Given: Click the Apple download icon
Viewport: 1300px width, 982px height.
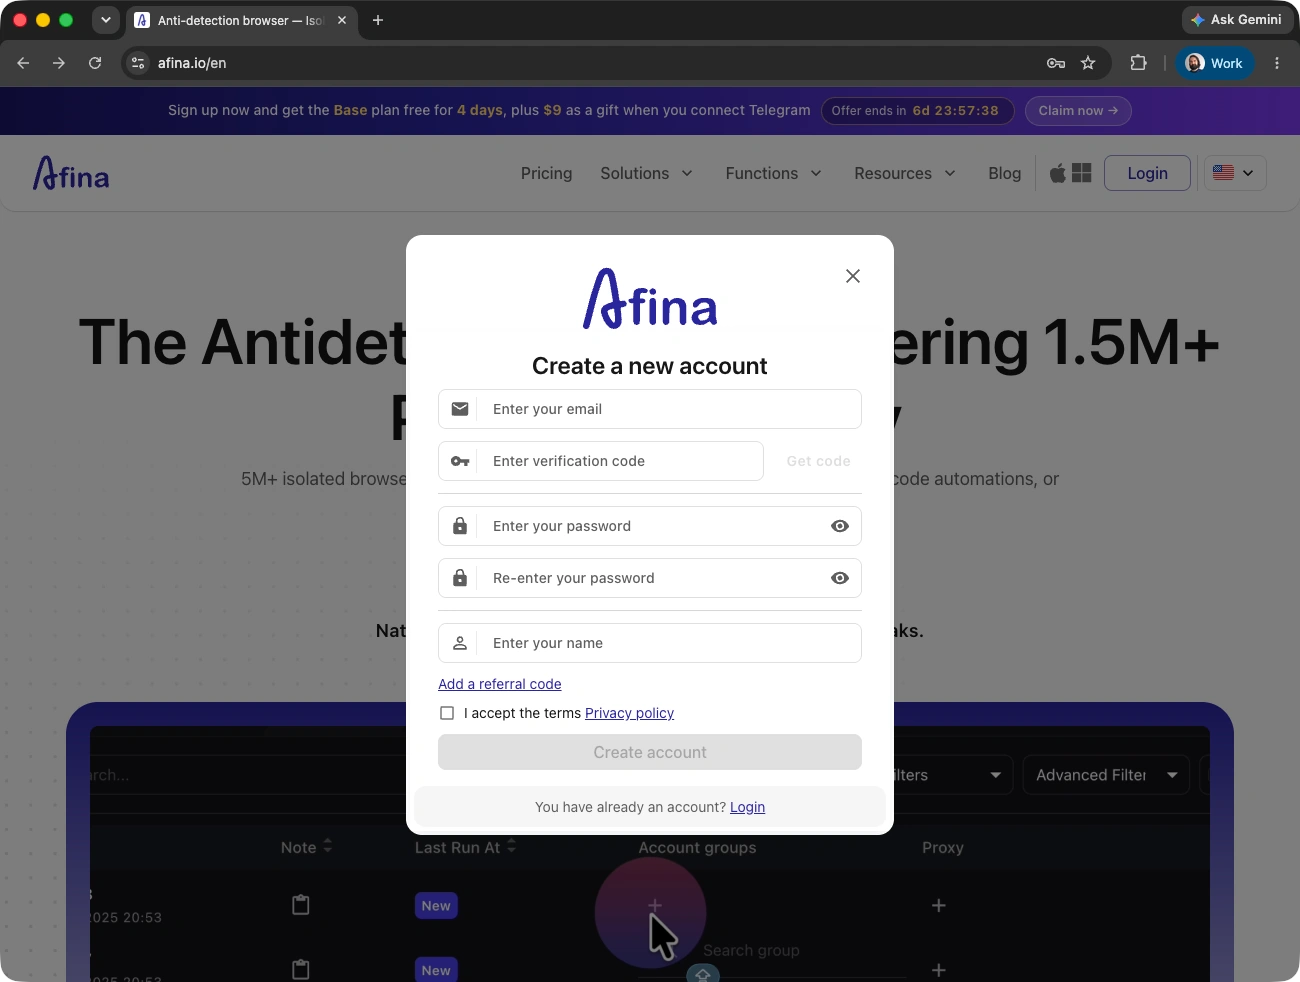Looking at the screenshot, I should [1057, 173].
